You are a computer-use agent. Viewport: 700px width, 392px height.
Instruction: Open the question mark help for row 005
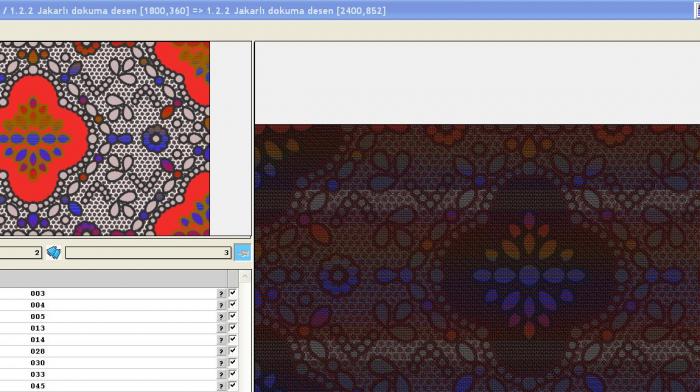coord(221,317)
